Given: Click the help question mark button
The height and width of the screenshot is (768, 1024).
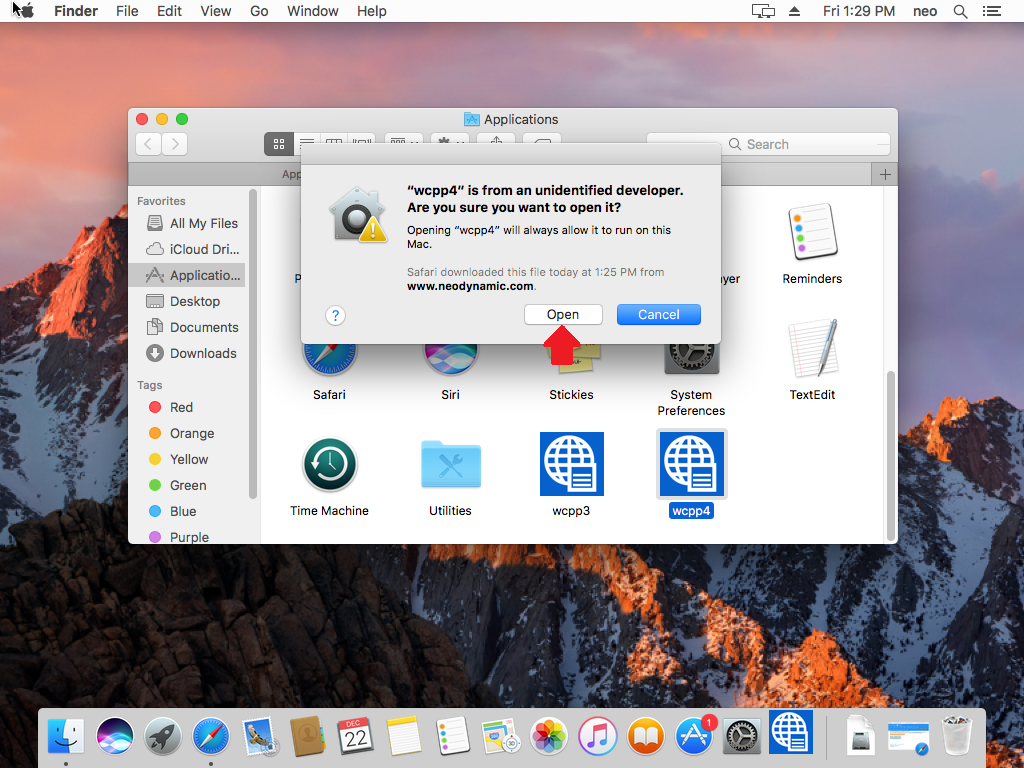Looking at the screenshot, I should [x=335, y=315].
